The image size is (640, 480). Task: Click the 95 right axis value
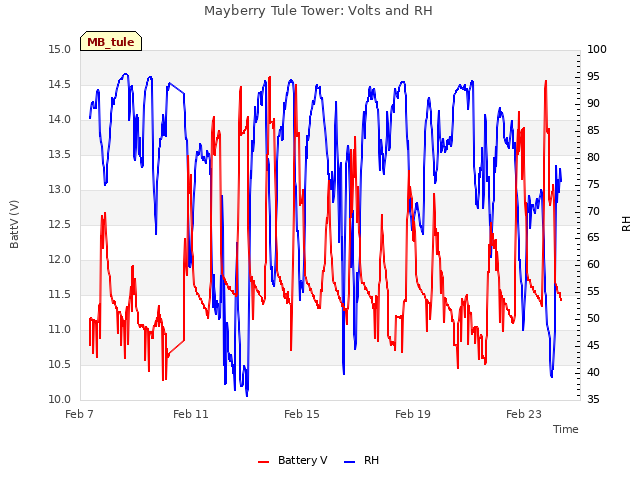click(x=593, y=77)
